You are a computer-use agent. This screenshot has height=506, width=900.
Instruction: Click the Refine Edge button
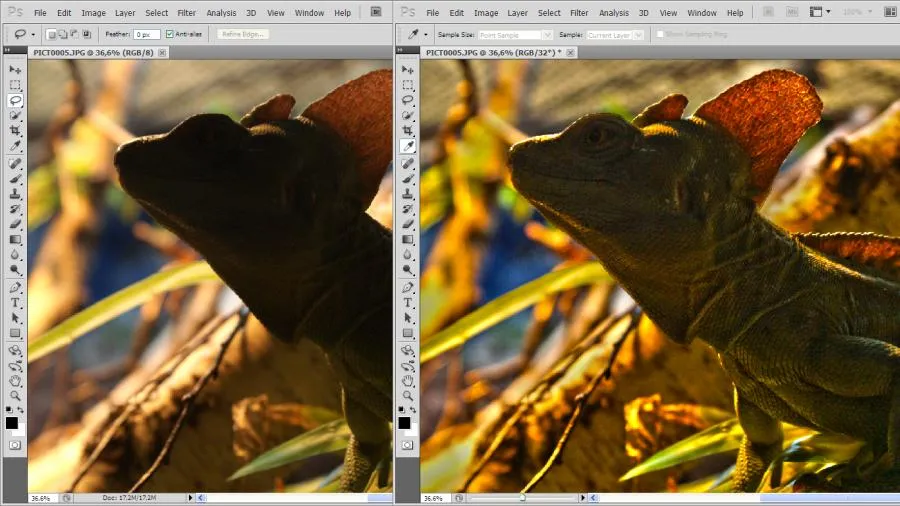tap(242, 34)
